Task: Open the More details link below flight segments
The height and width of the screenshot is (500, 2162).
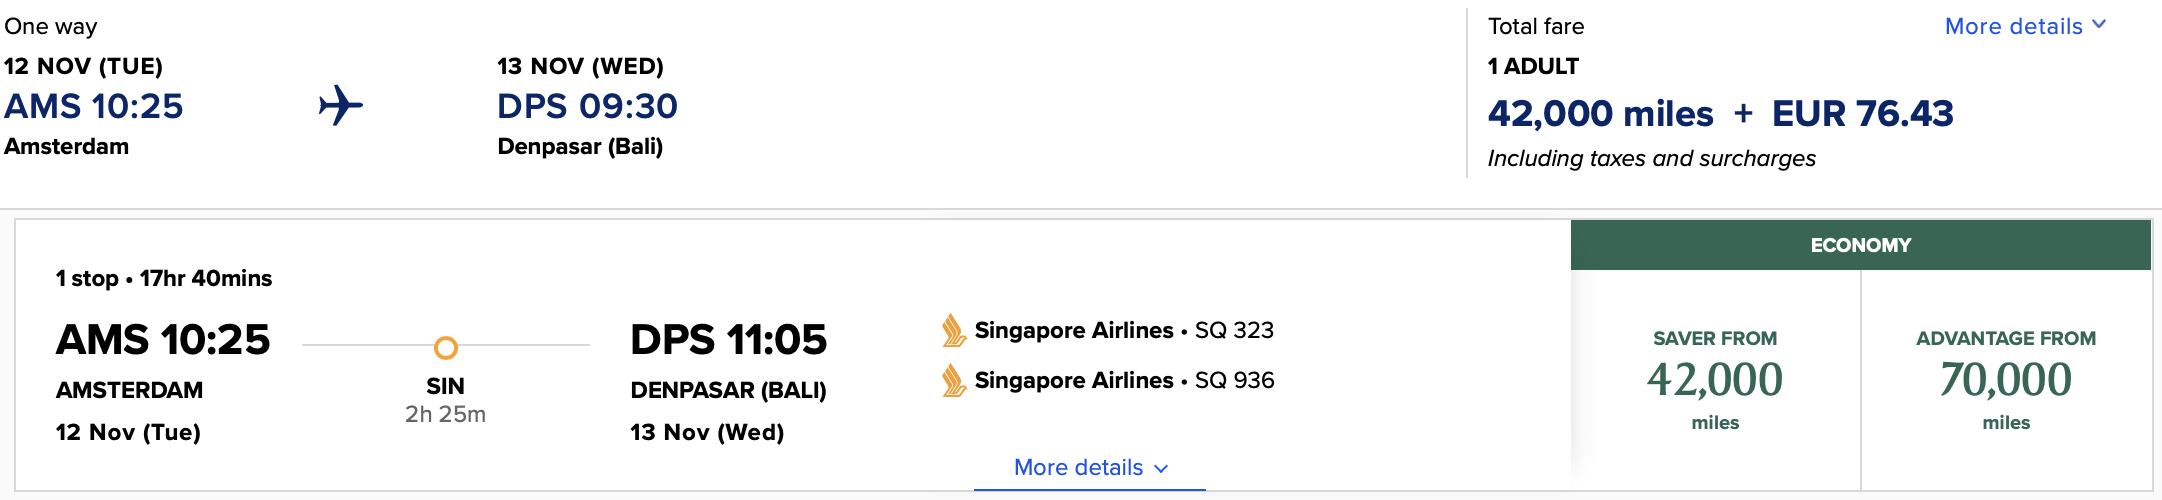Action: [1078, 467]
